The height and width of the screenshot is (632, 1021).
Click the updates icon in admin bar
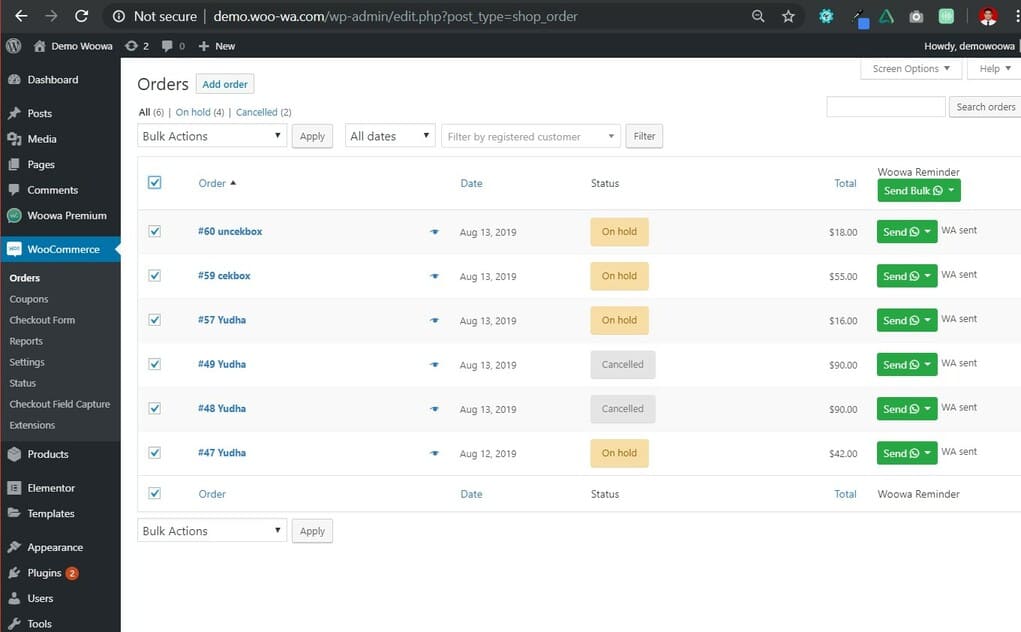click(131, 46)
